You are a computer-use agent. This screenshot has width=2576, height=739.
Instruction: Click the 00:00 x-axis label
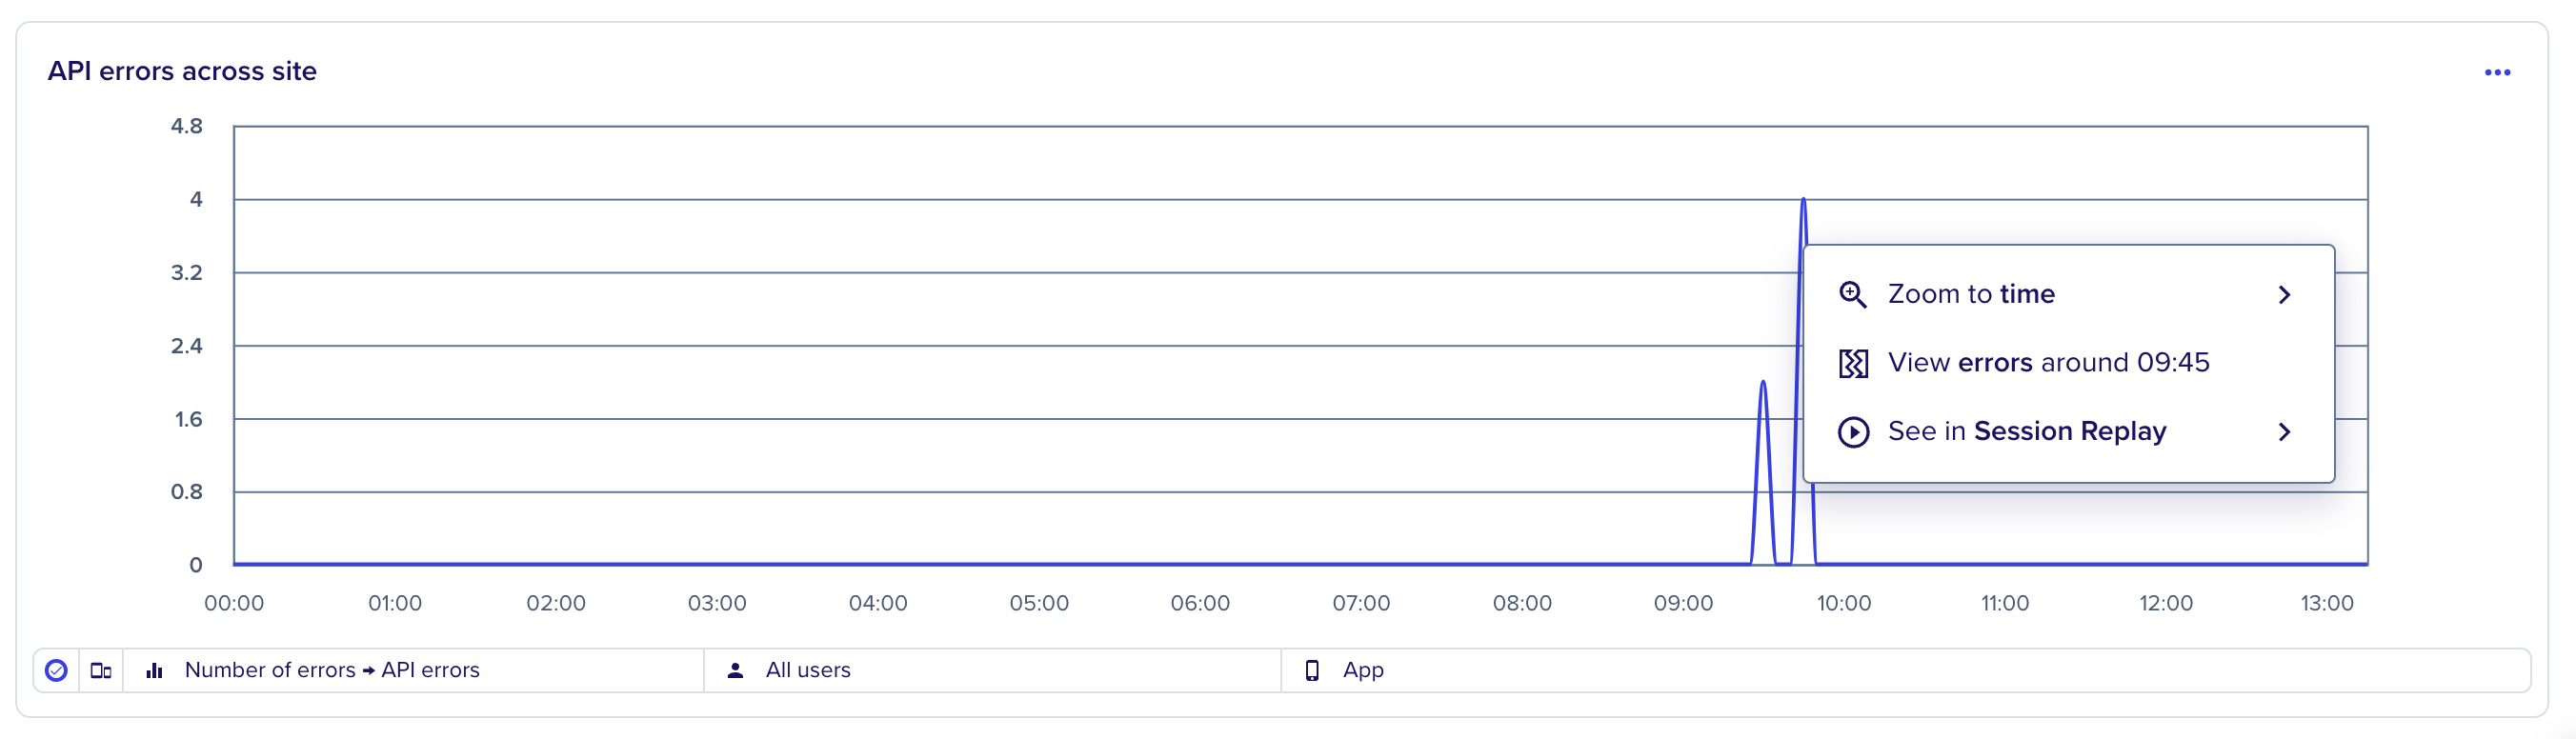pos(234,603)
